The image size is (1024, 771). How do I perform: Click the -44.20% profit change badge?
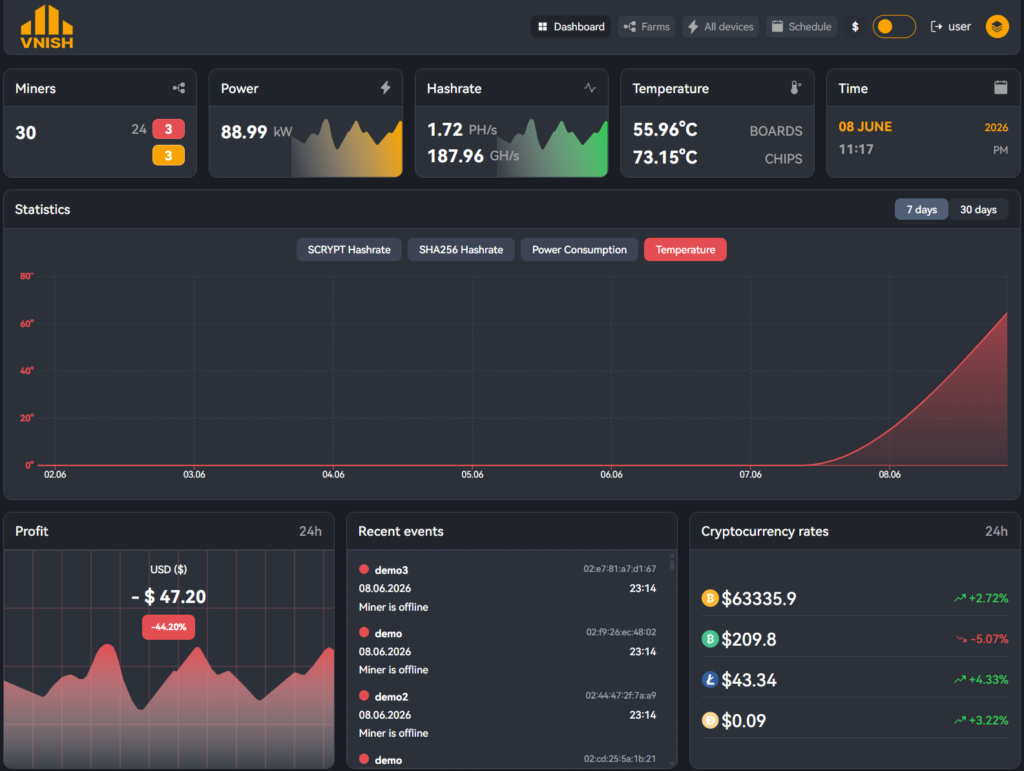point(168,627)
